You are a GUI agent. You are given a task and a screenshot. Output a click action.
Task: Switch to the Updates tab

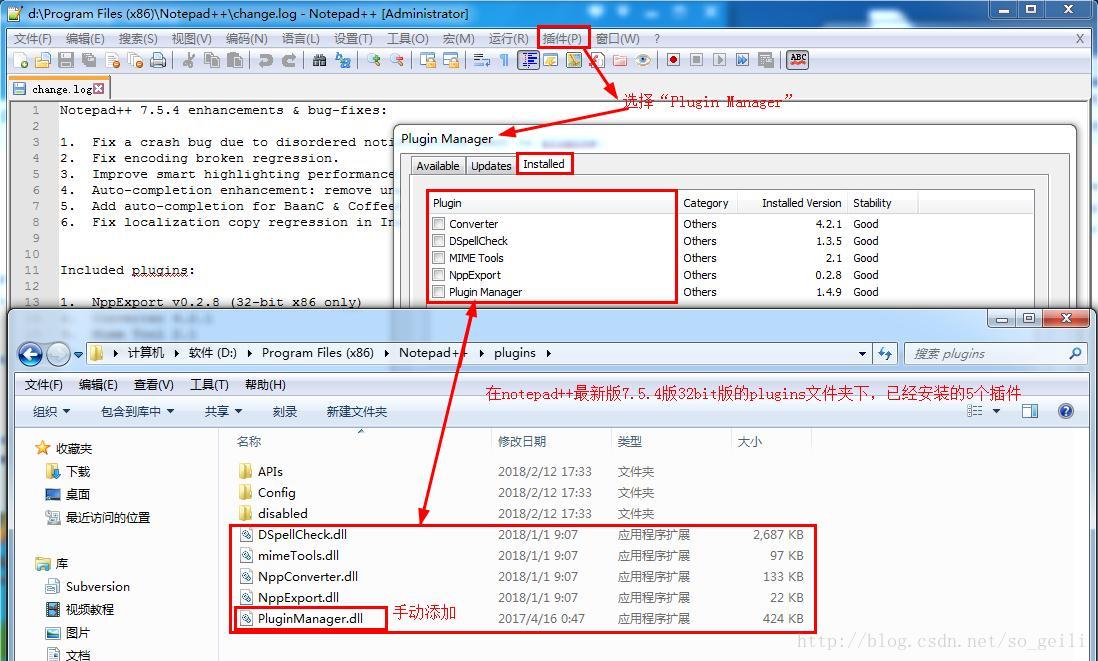[491, 166]
